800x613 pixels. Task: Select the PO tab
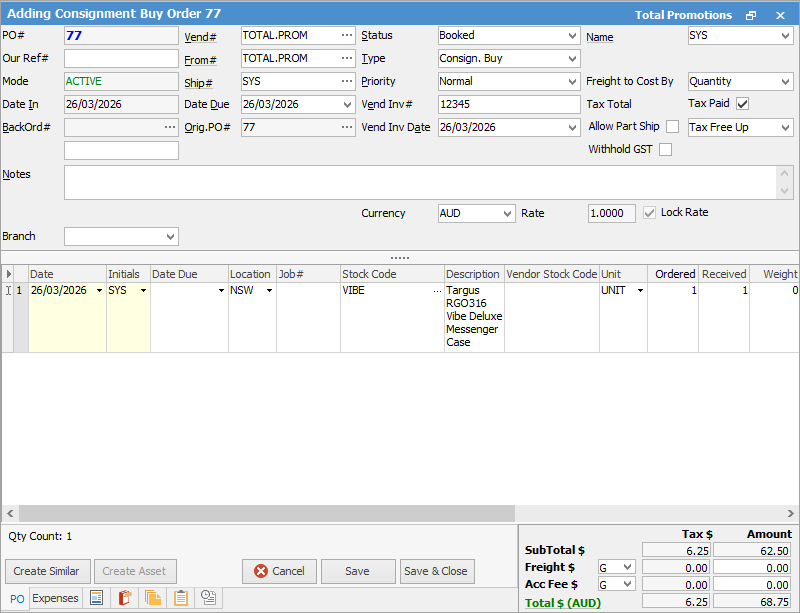click(x=17, y=598)
